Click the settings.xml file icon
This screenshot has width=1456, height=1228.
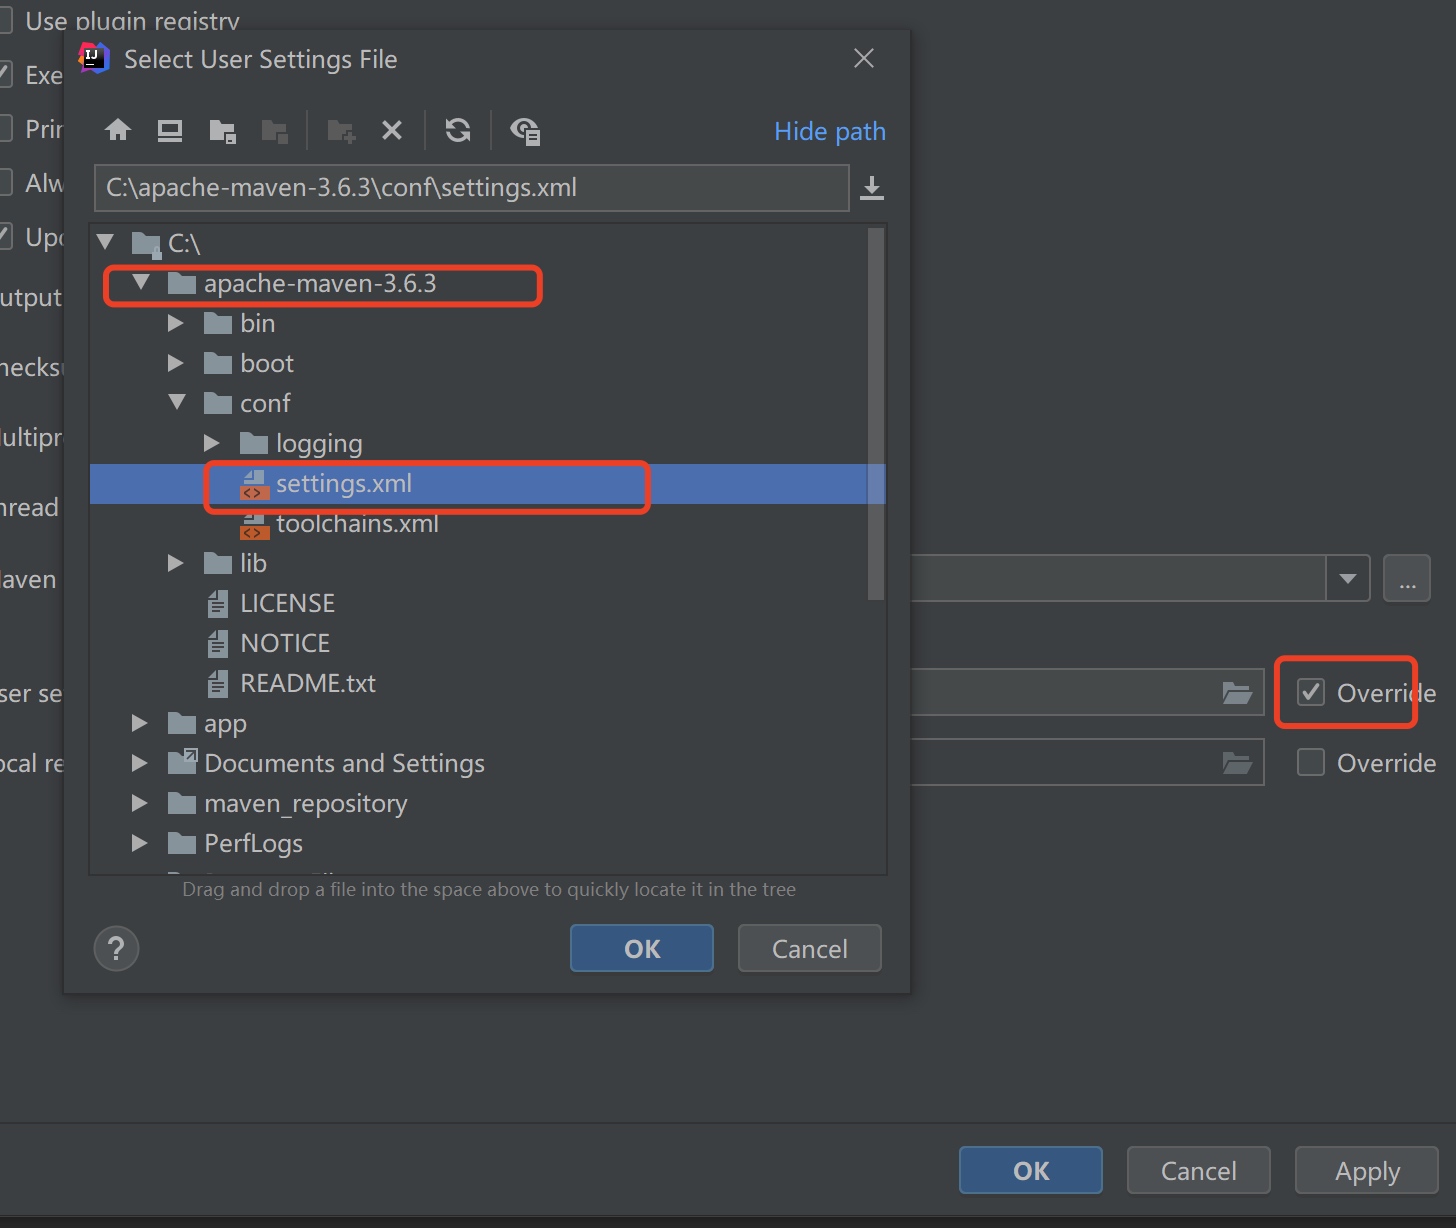click(254, 484)
